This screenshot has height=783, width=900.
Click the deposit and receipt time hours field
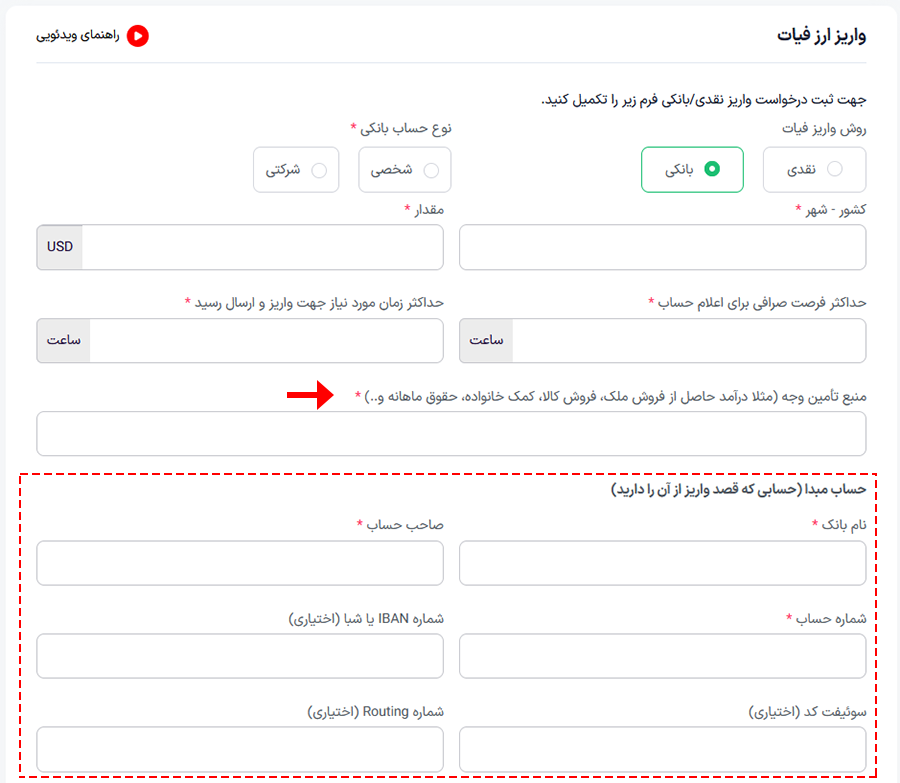[240, 340]
